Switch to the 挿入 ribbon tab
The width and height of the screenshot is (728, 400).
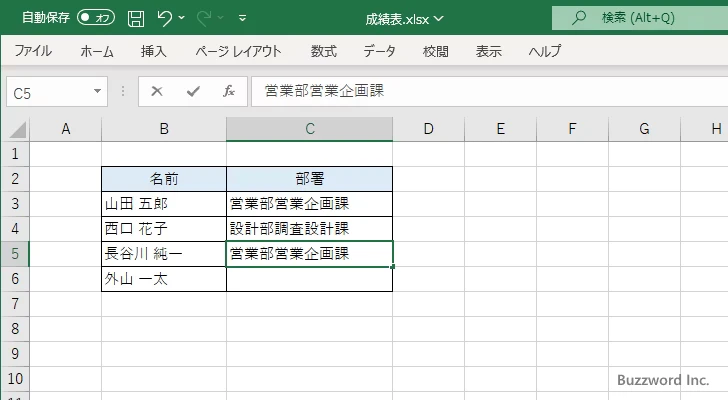click(x=153, y=51)
